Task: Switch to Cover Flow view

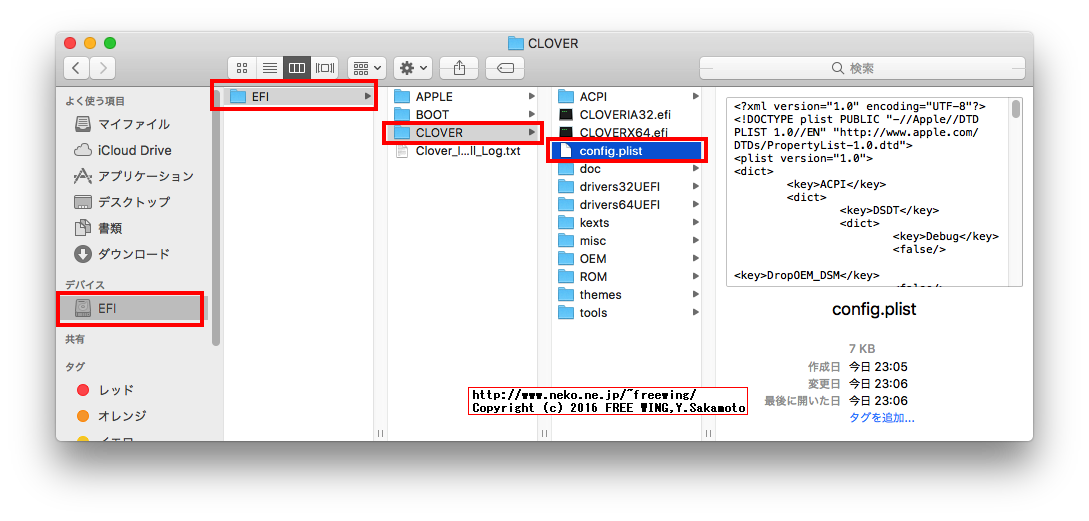Action: click(324, 68)
